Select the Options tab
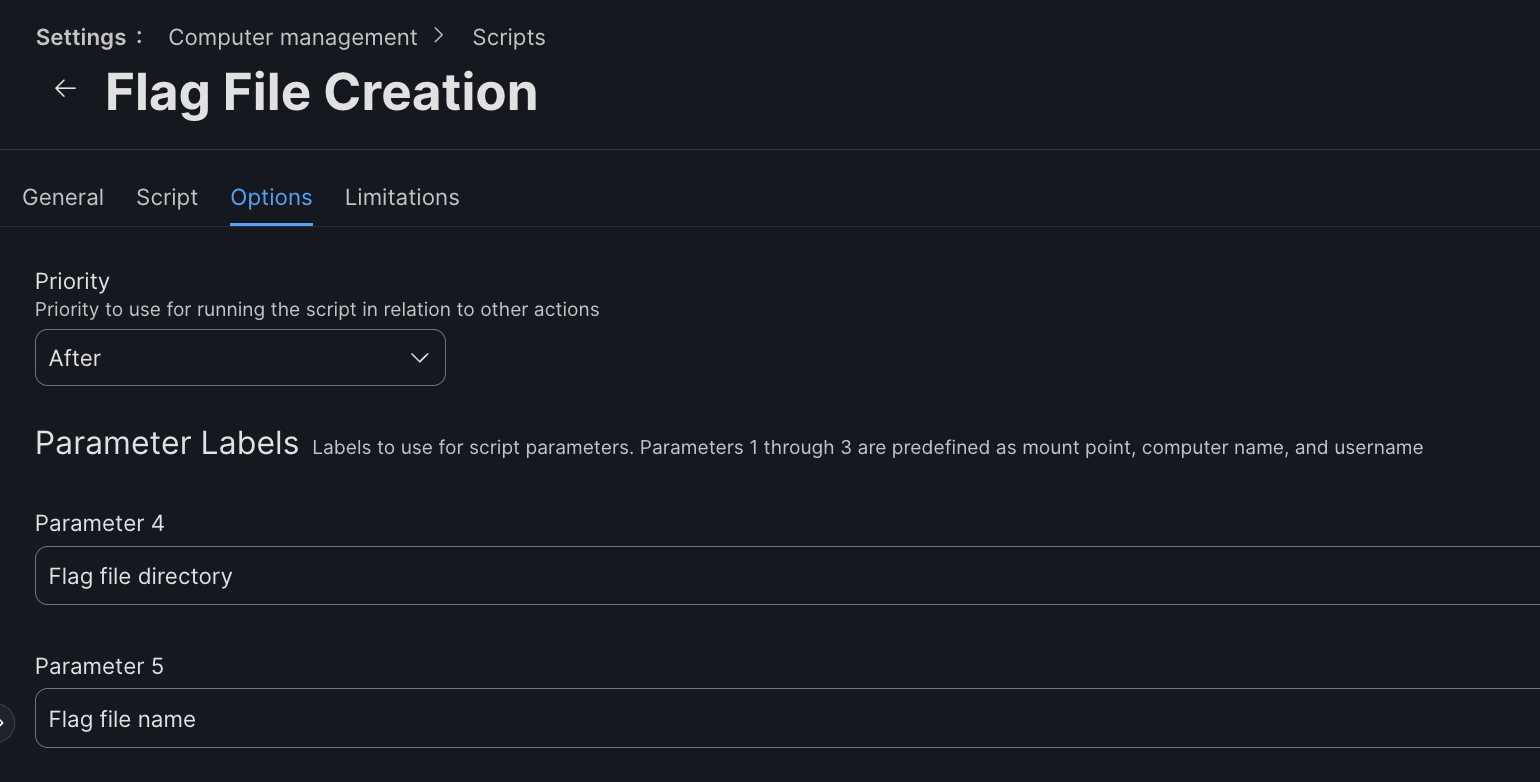This screenshot has width=1540, height=782. pyautogui.click(x=271, y=197)
